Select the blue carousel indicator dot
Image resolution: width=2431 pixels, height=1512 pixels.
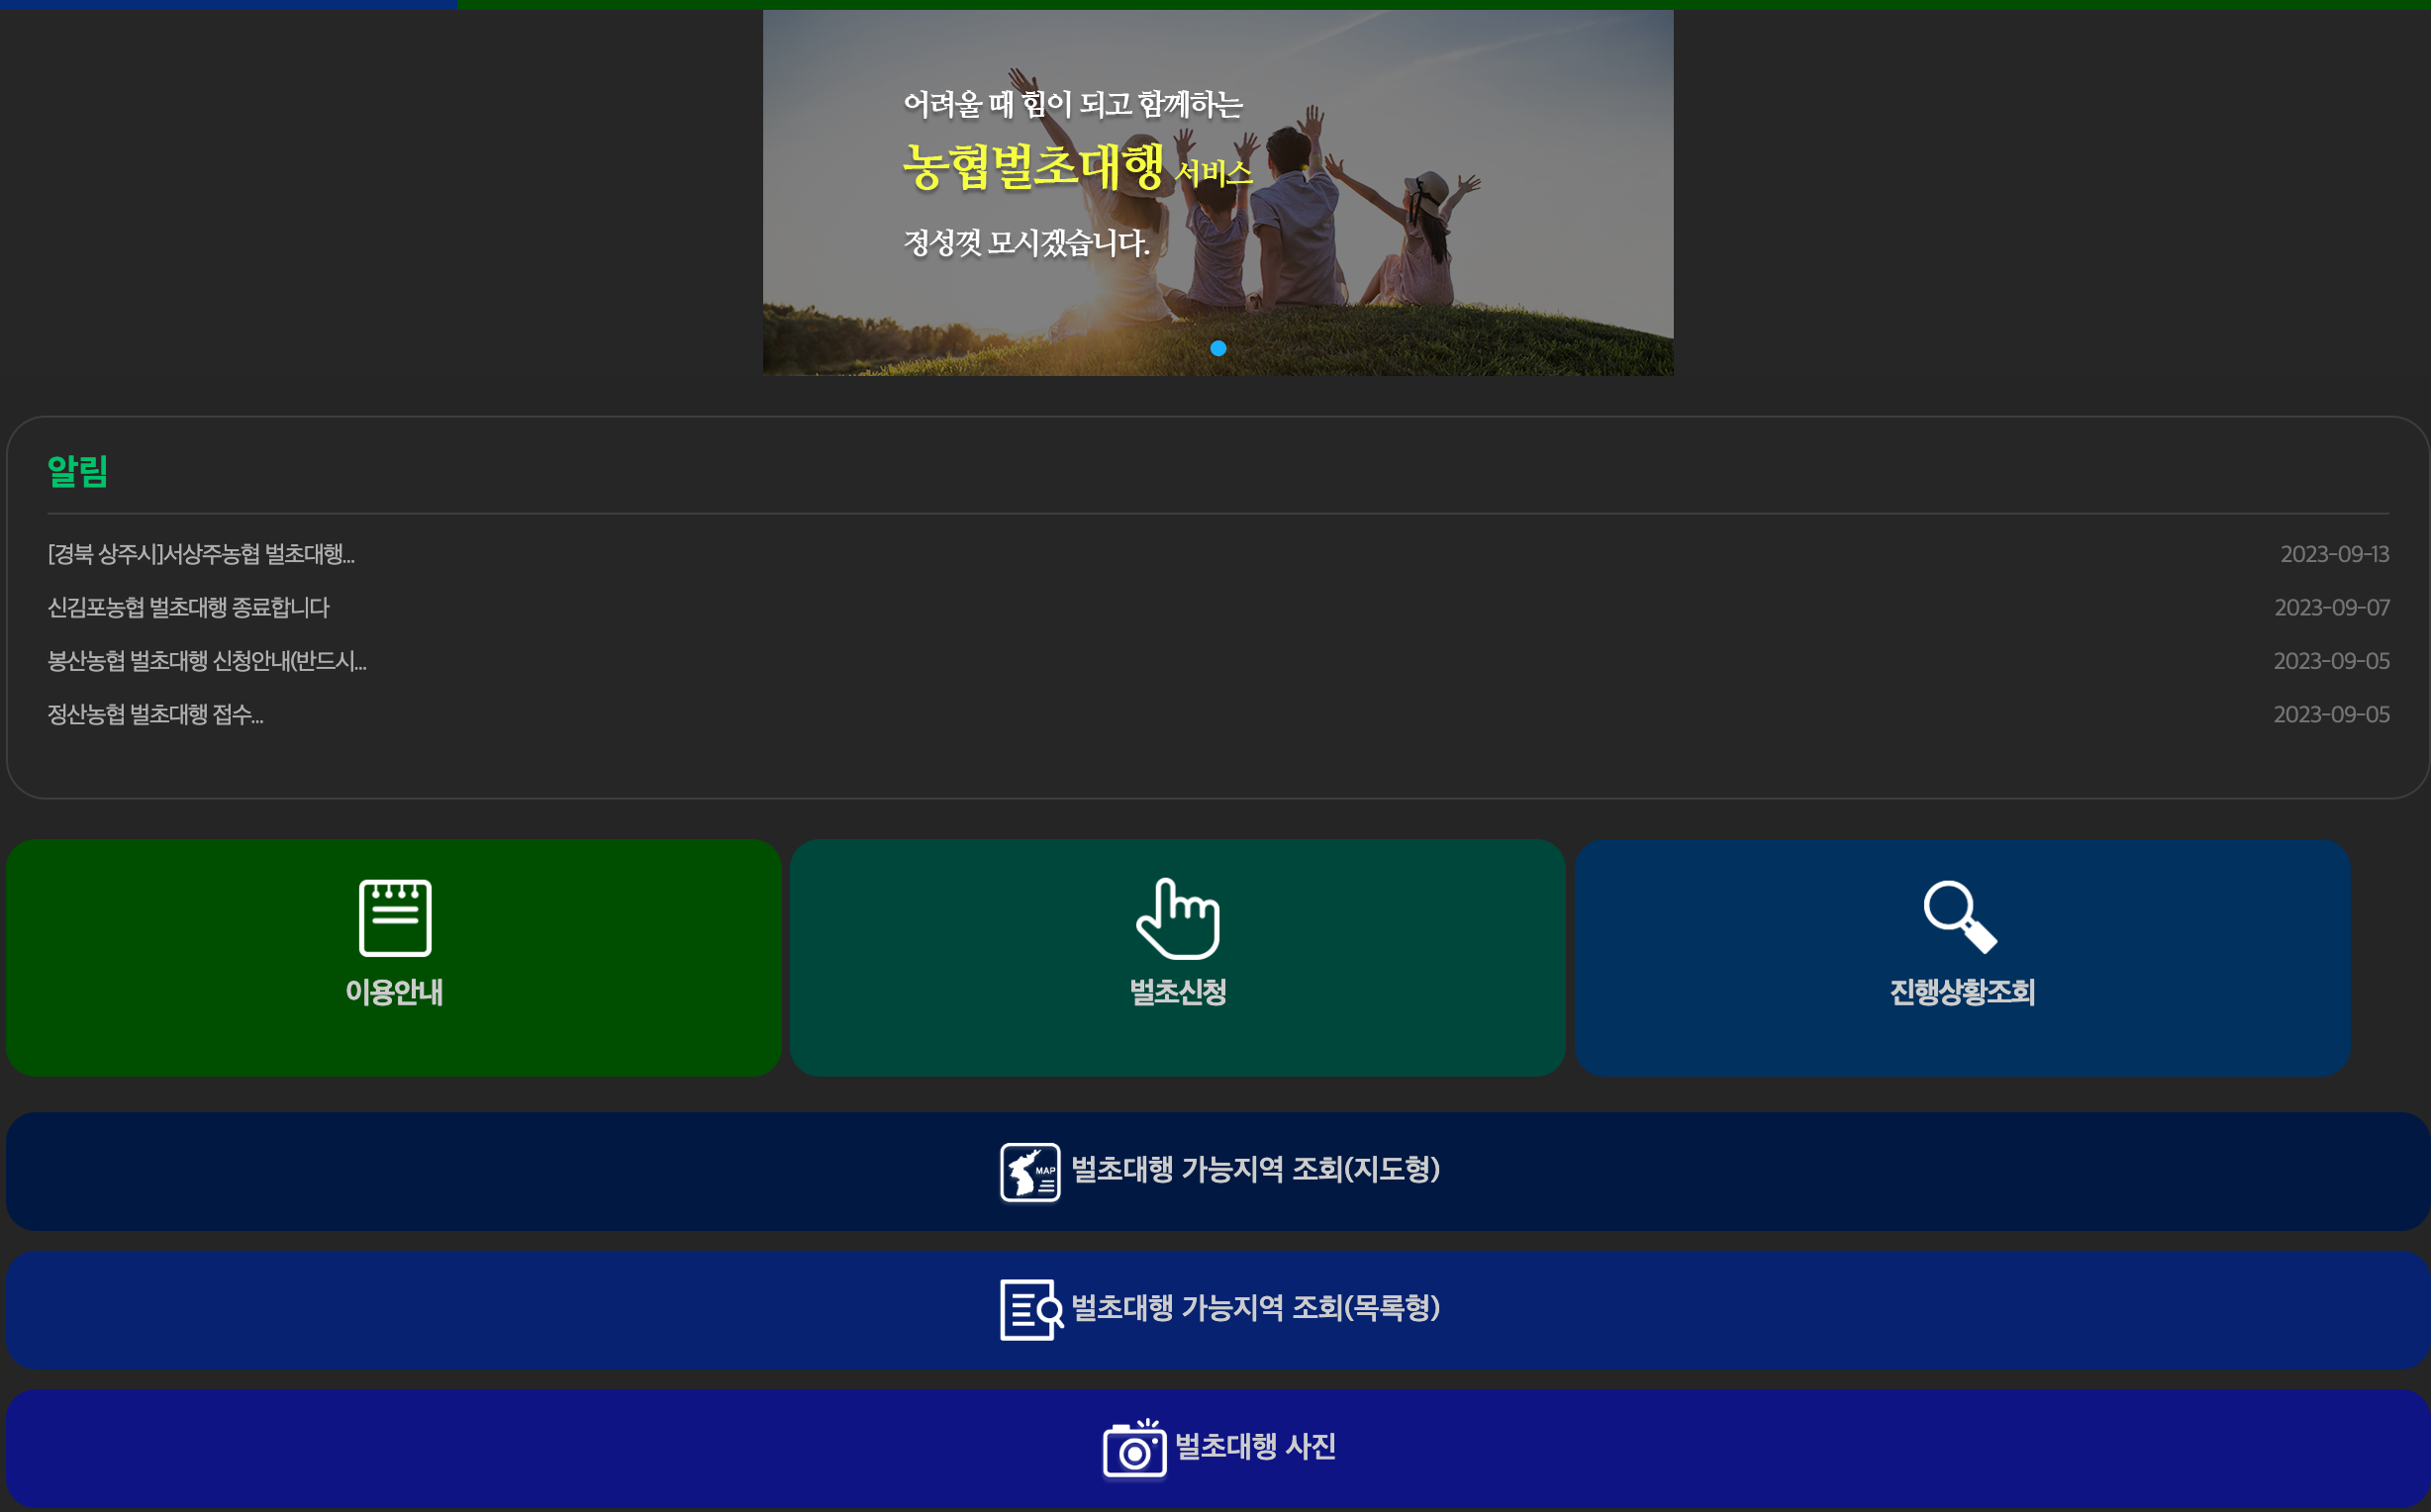[x=1217, y=348]
